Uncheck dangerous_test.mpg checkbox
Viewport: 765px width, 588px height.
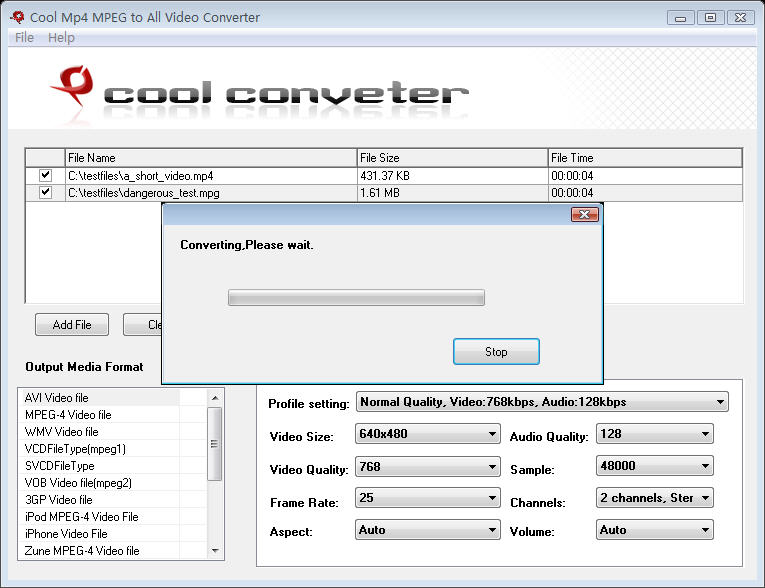45,192
